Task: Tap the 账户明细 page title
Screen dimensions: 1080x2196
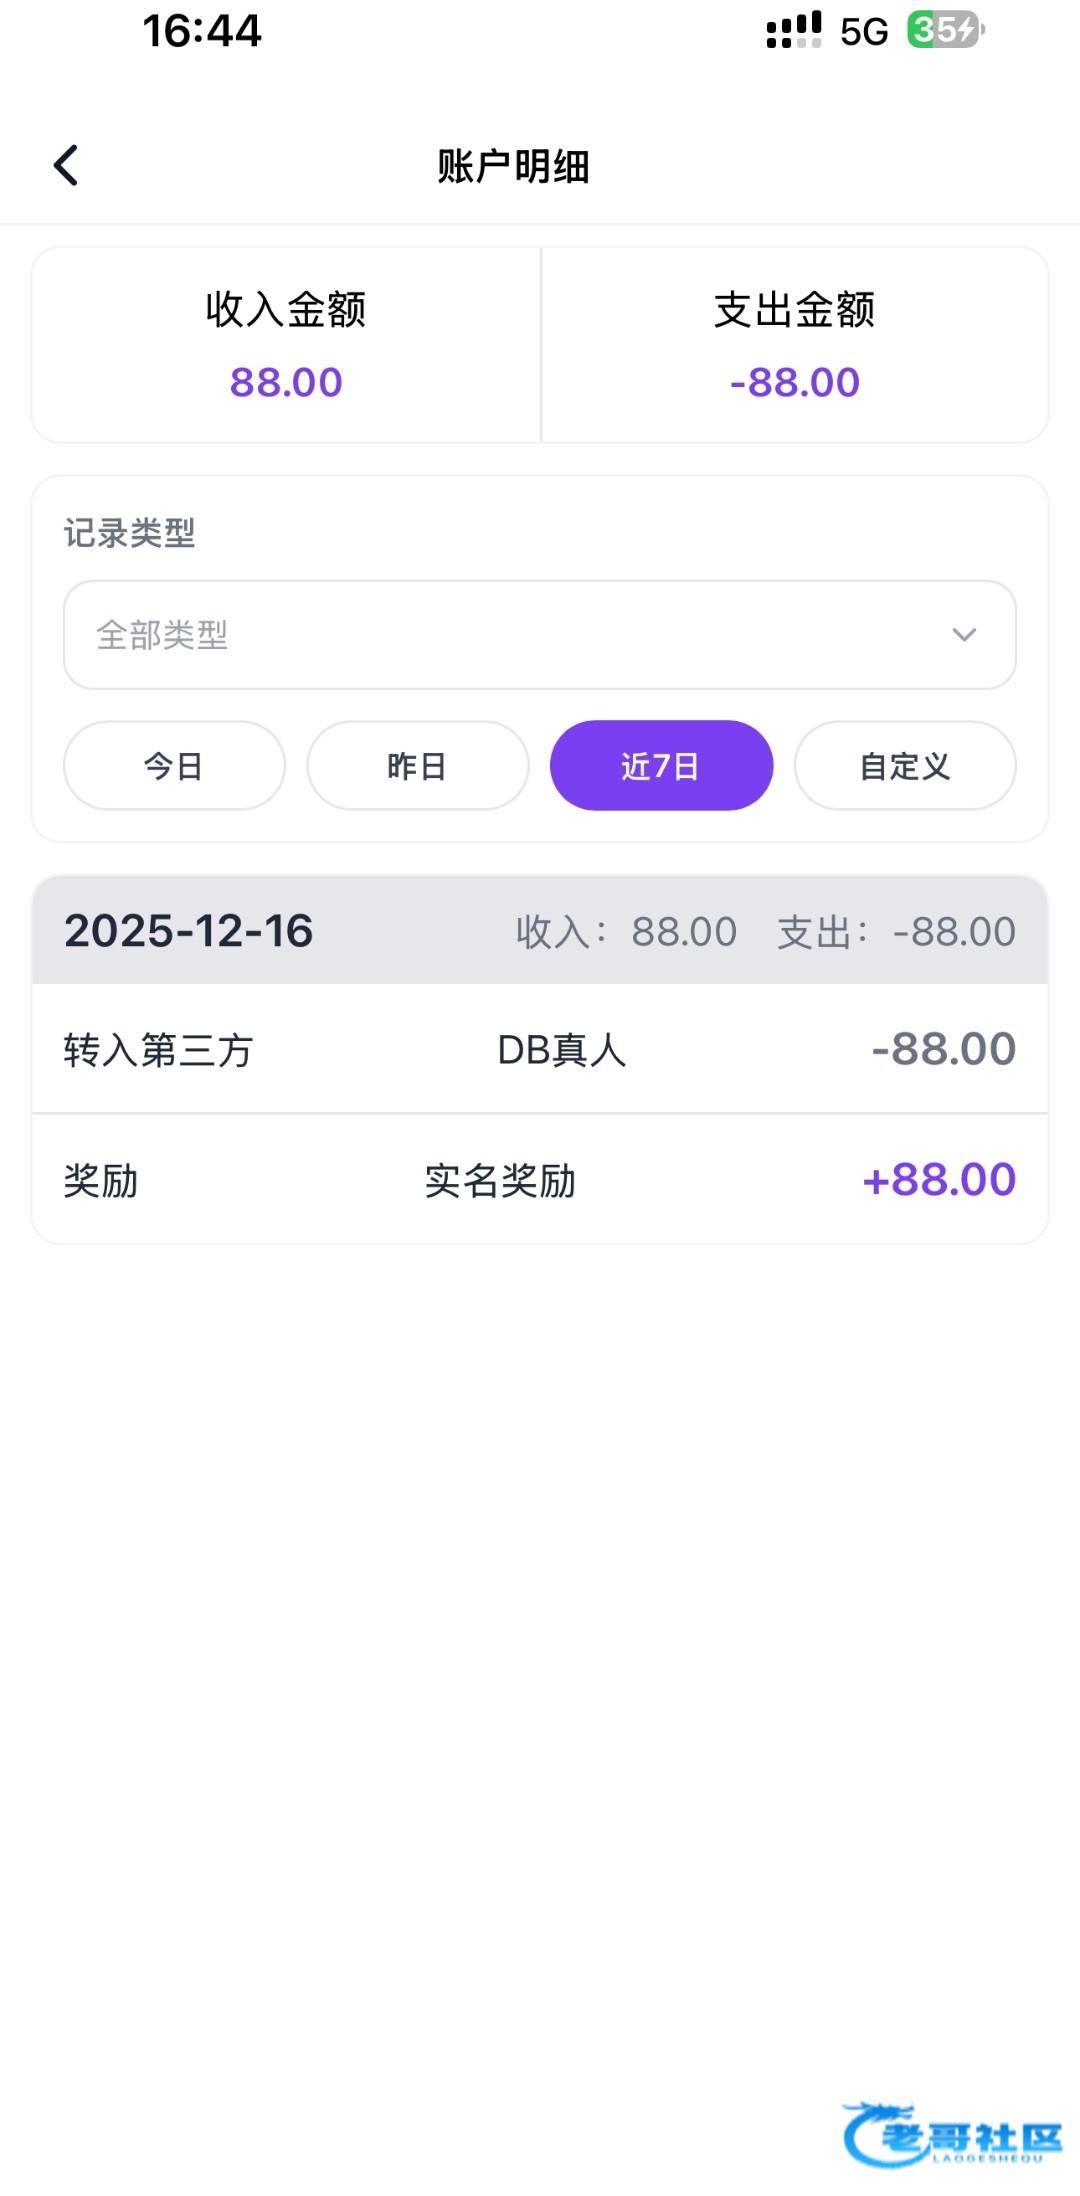Action: (x=513, y=166)
